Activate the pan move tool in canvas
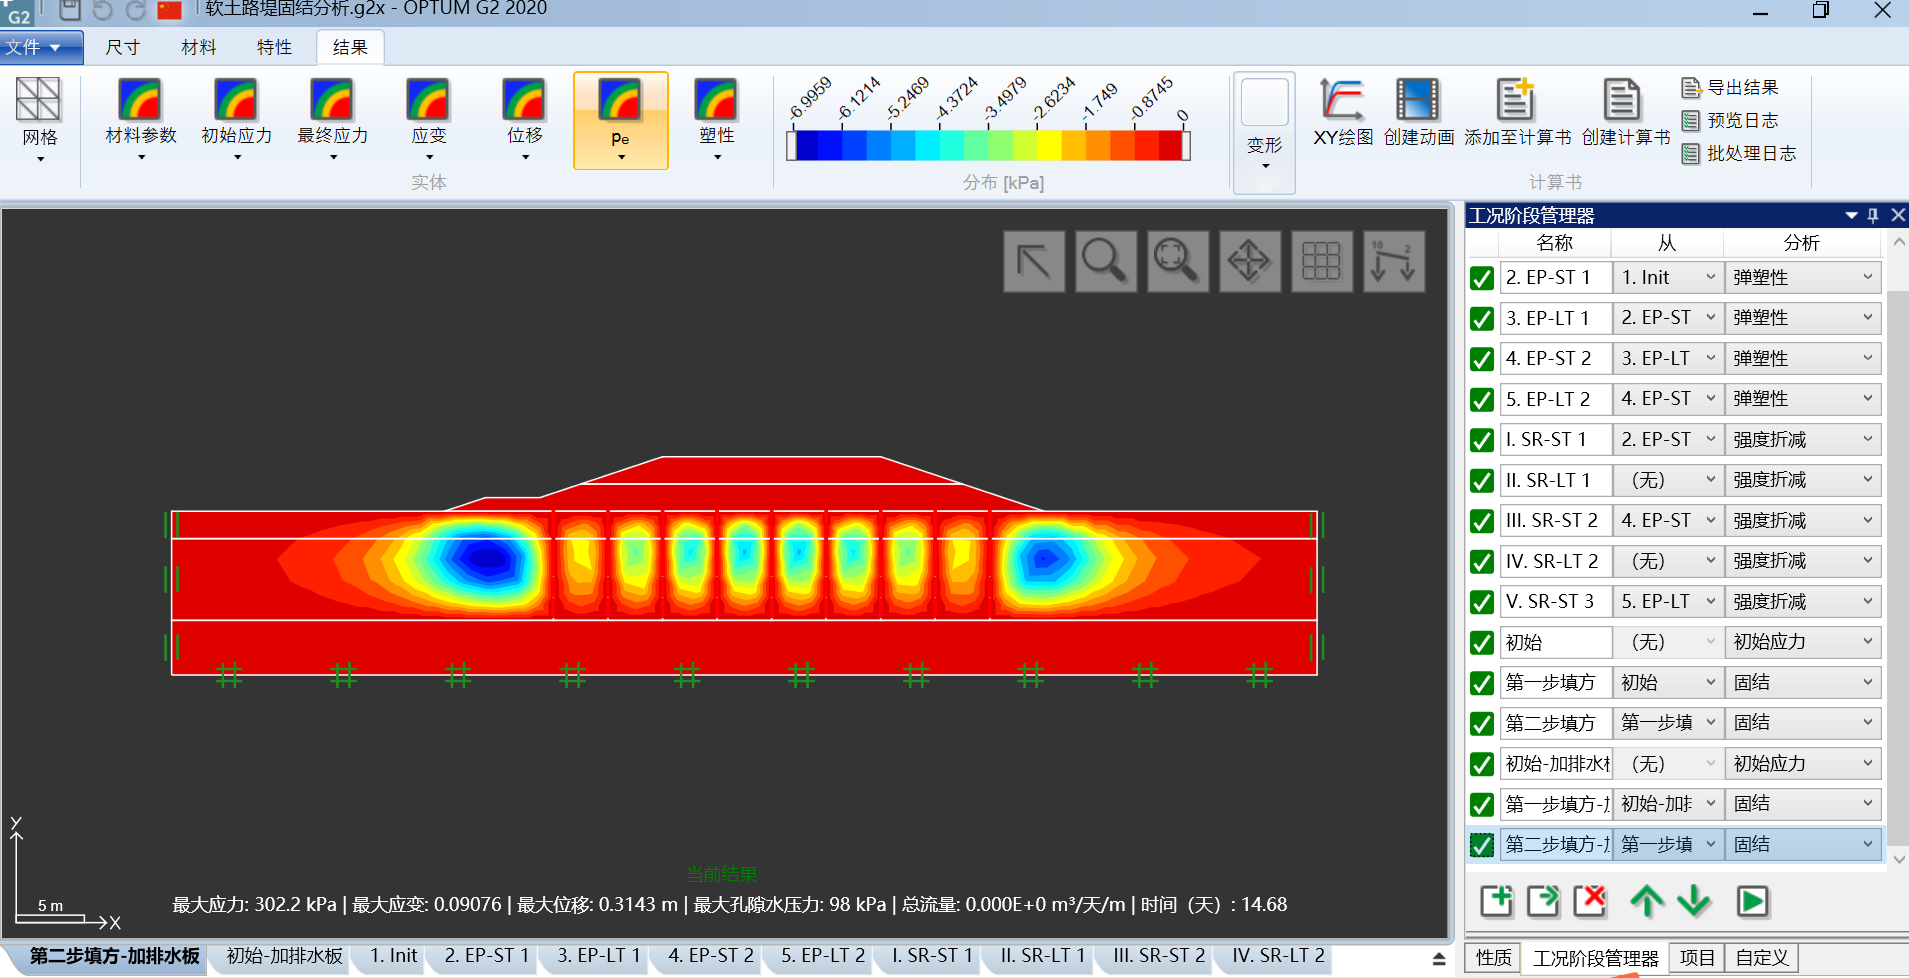1909x978 pixels. (1249, 262)
